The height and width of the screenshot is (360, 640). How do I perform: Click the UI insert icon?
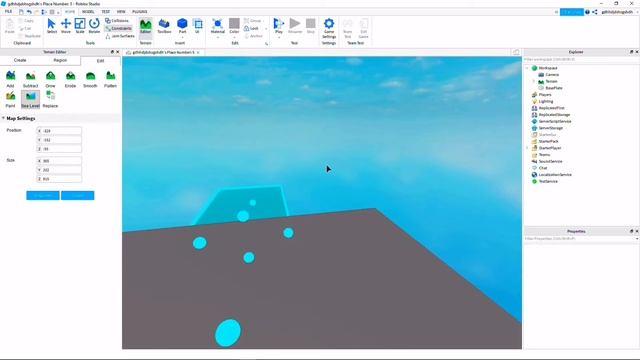[198, 26]
